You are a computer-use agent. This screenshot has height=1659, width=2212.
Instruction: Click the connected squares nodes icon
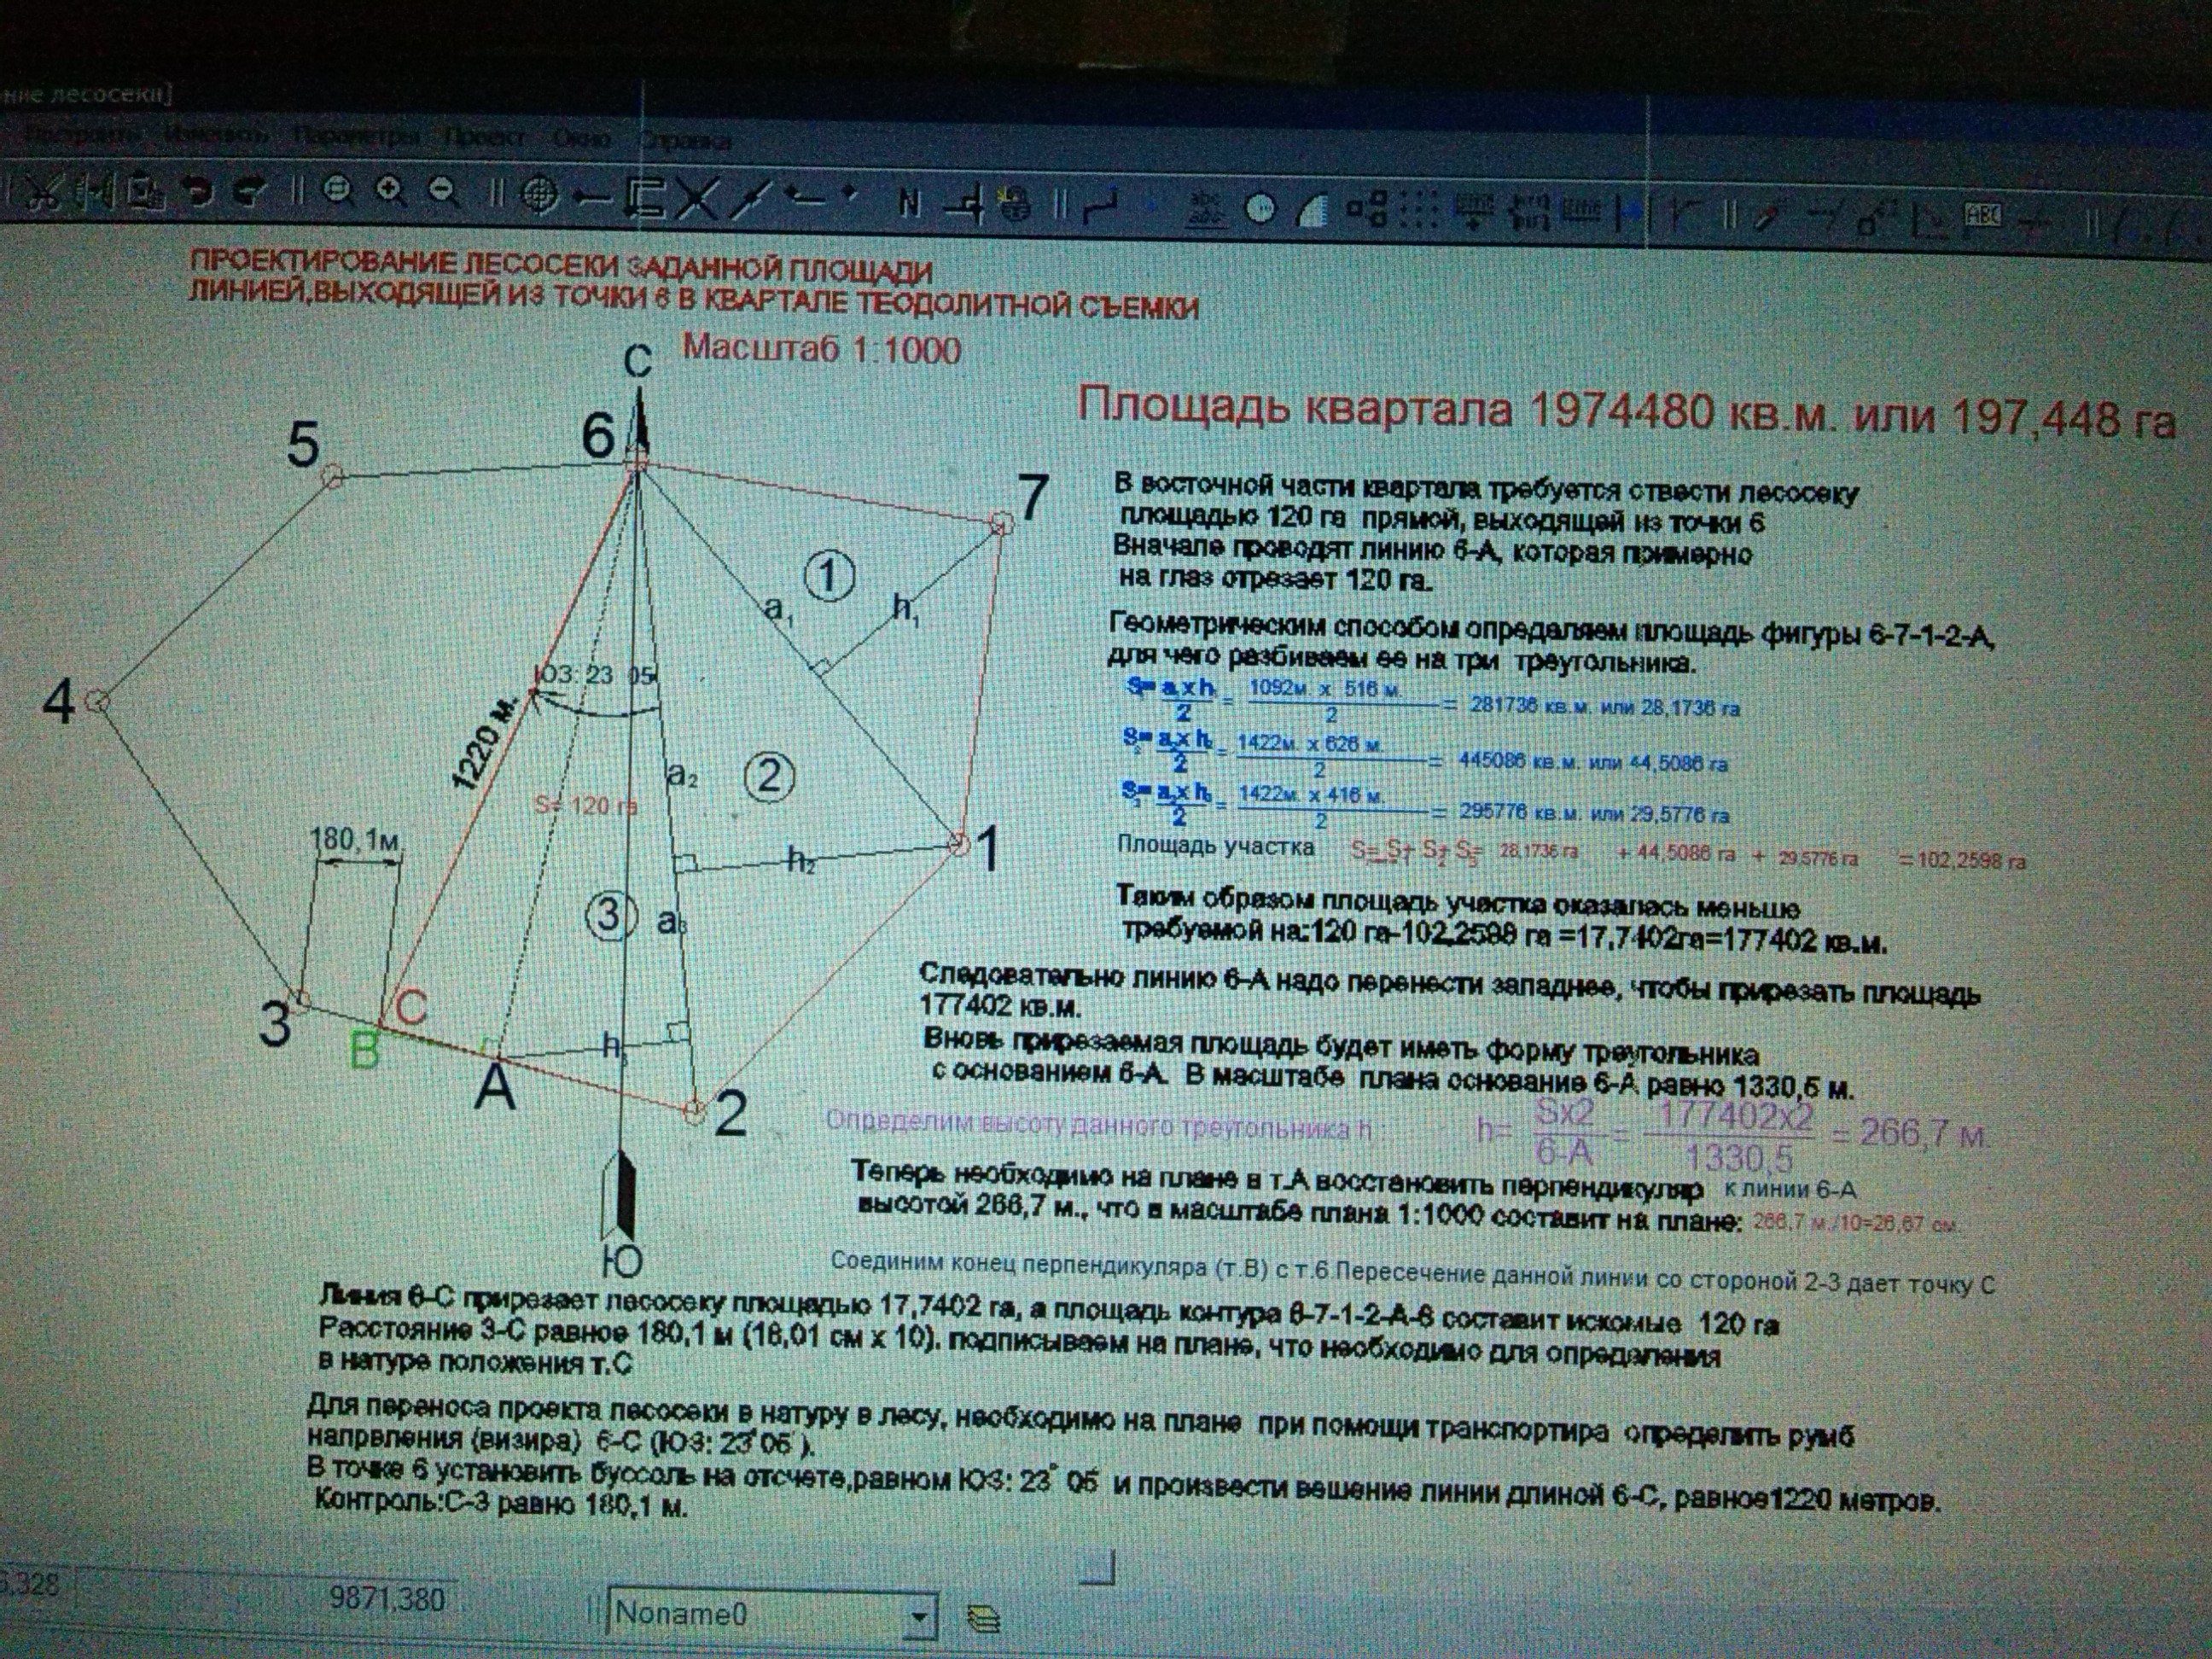[x=1366, y=211]
